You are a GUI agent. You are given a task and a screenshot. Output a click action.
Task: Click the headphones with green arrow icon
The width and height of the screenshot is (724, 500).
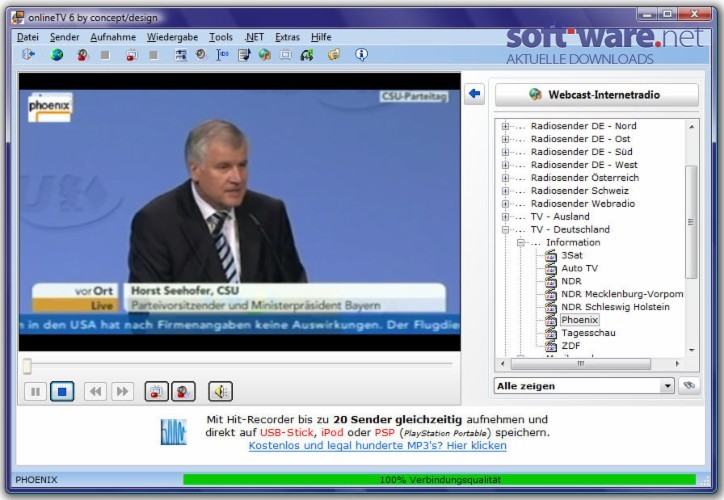tap(307, 55)
